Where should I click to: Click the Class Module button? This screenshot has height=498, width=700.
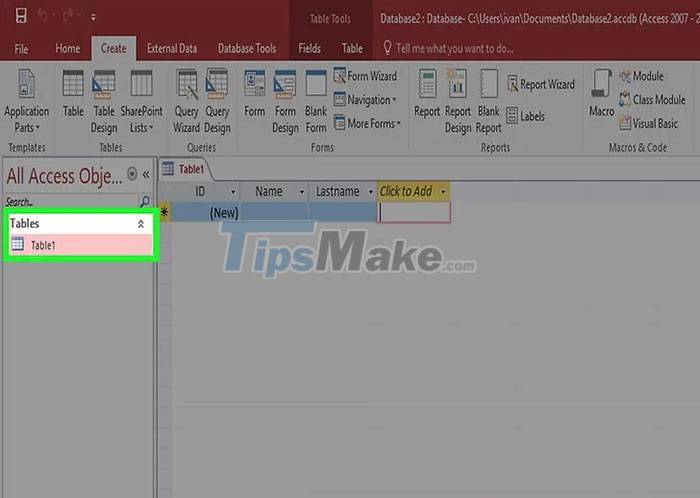point(652,100)
